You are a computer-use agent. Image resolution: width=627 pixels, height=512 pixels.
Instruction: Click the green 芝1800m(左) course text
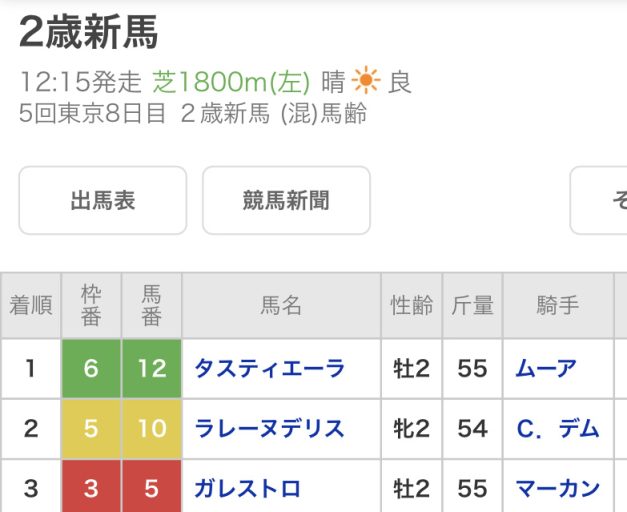tap(231, 82)
